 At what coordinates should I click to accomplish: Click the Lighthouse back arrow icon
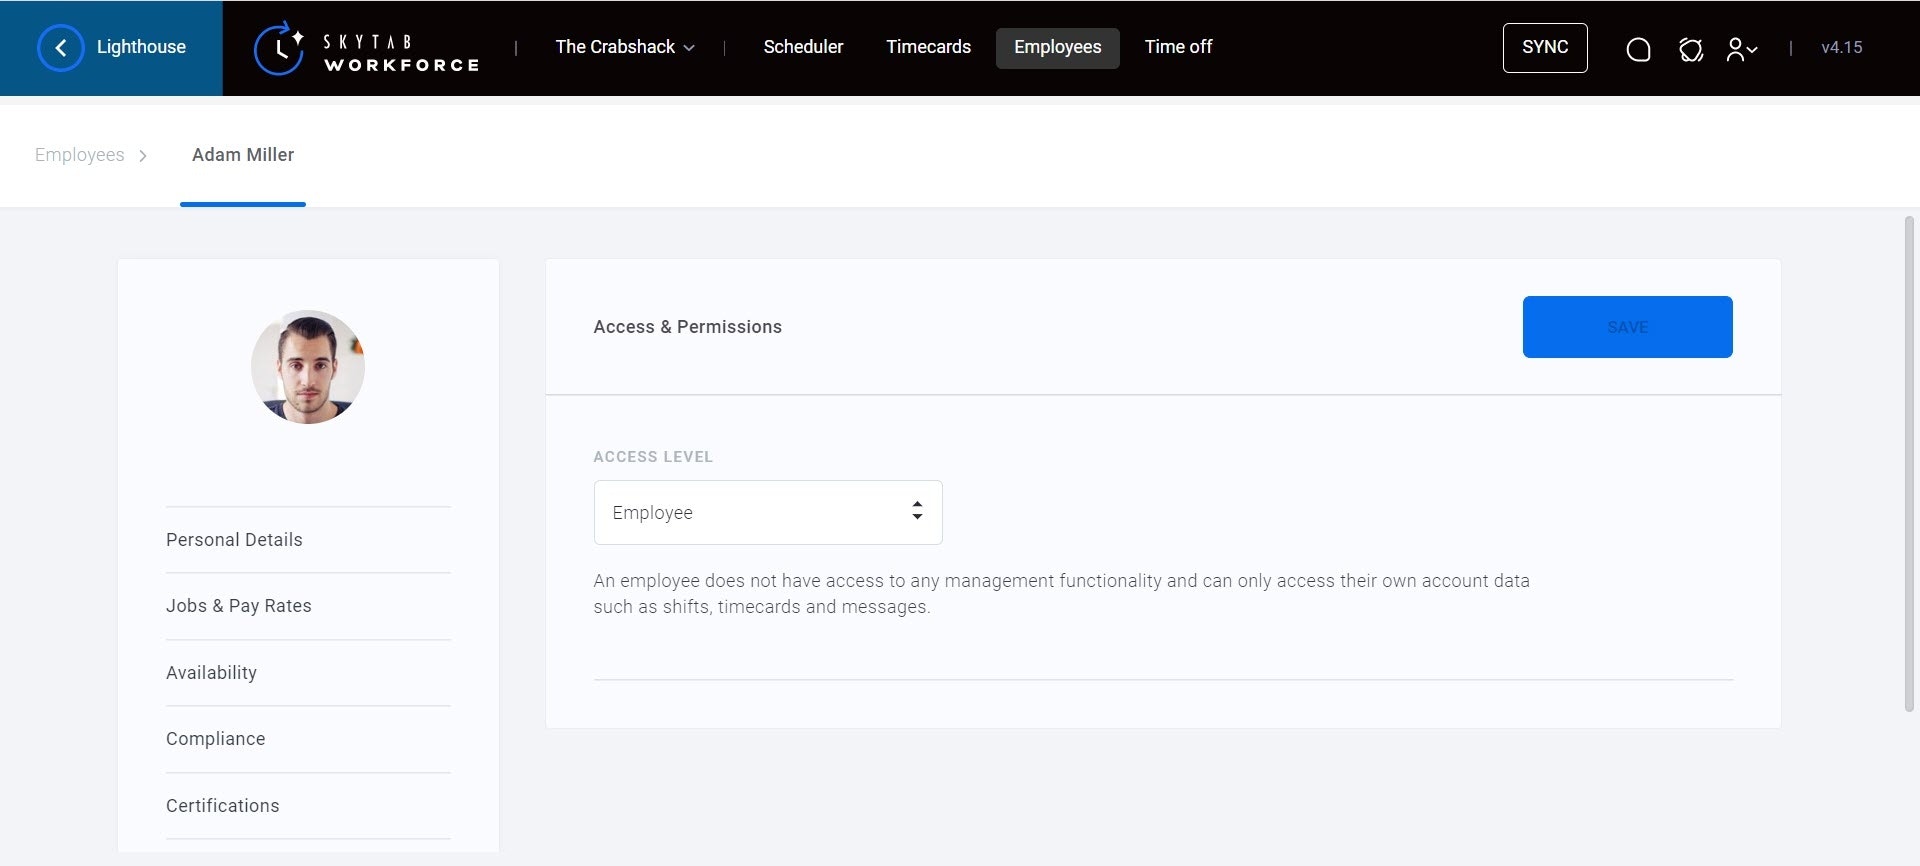pyautogui.click(x=60, y=48)
